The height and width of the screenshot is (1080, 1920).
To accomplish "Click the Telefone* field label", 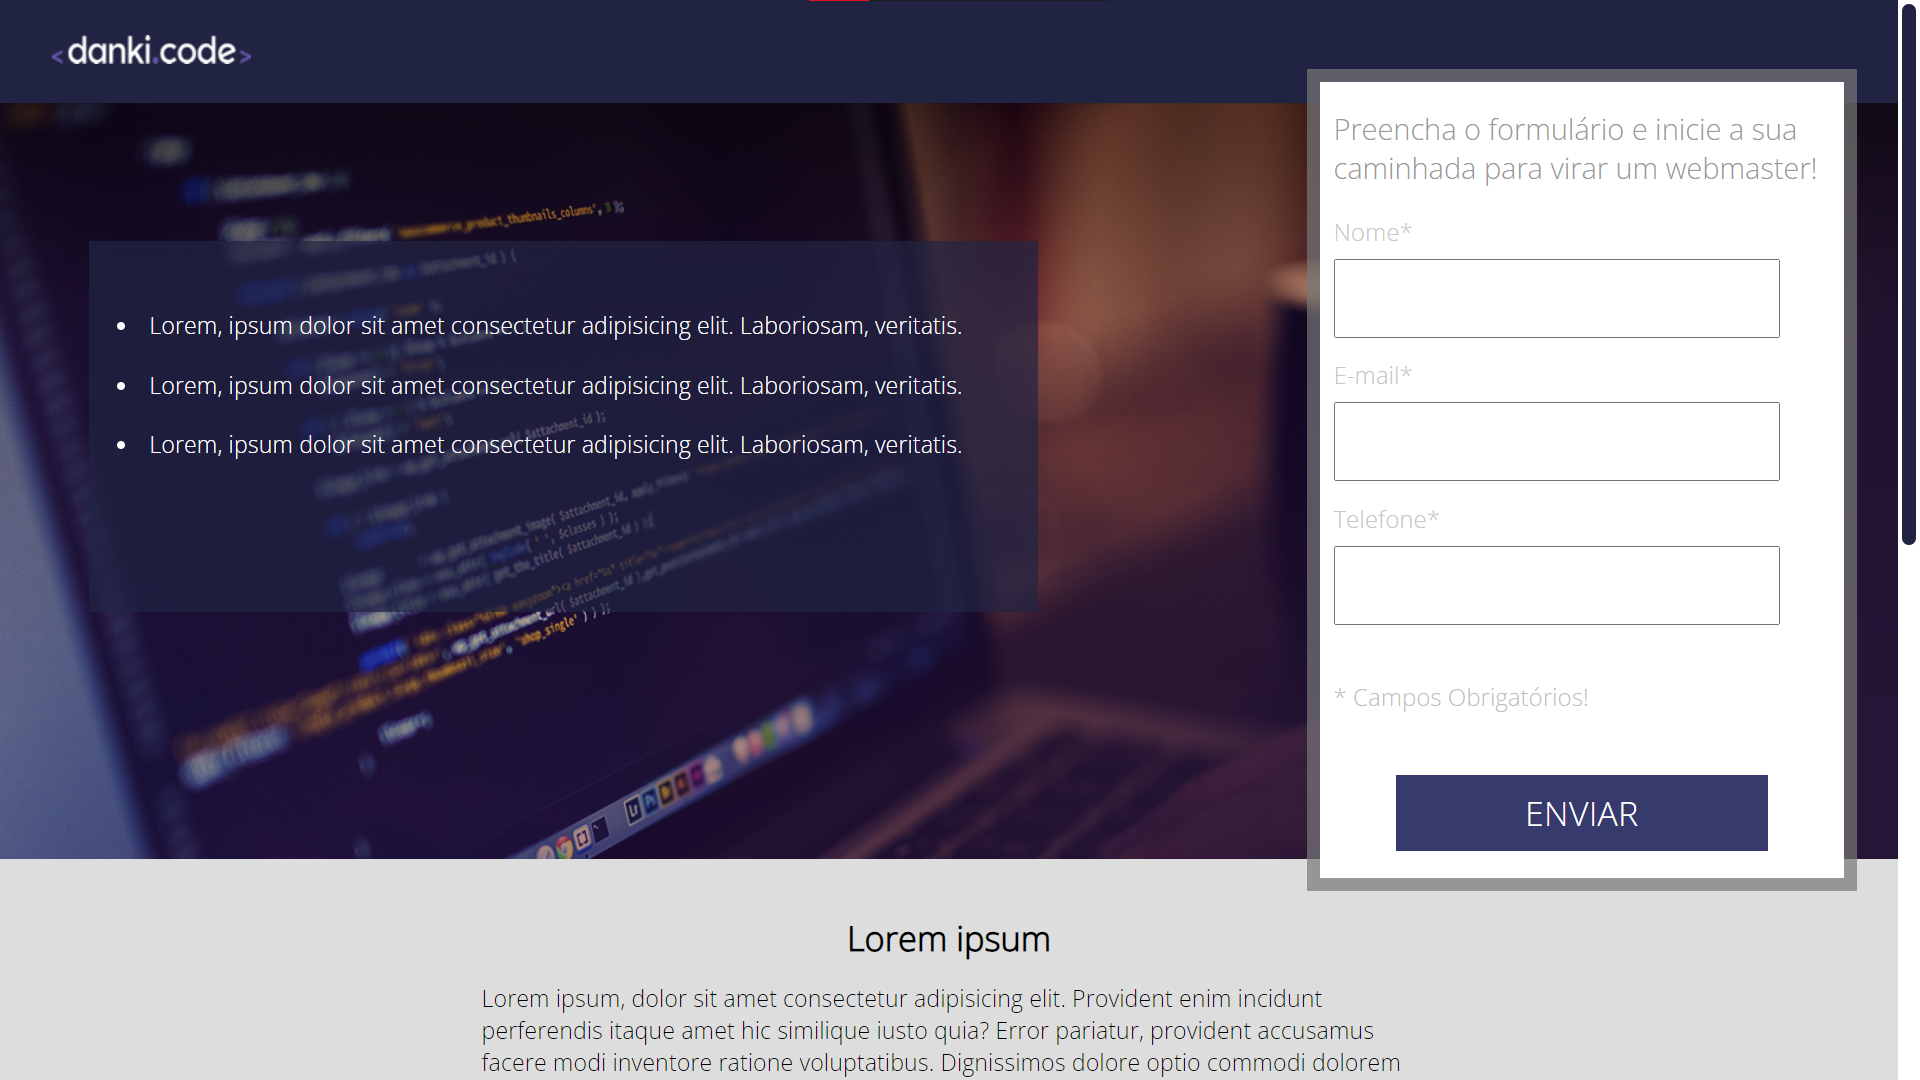I will click(x=1385, y=519).
